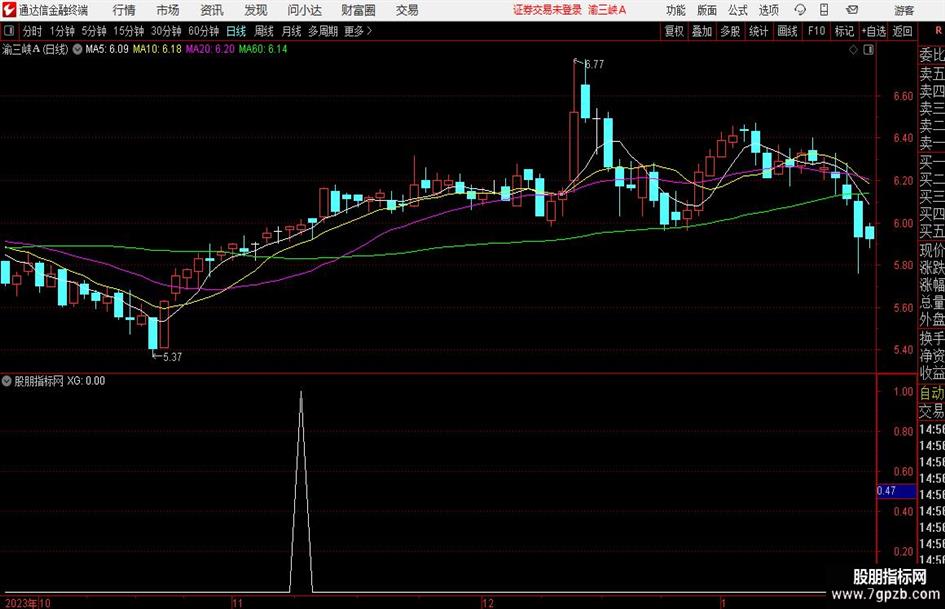Click the highlighted 0.47 axis value
Screen dimensions: 945x609
click(x=896, y=491)
